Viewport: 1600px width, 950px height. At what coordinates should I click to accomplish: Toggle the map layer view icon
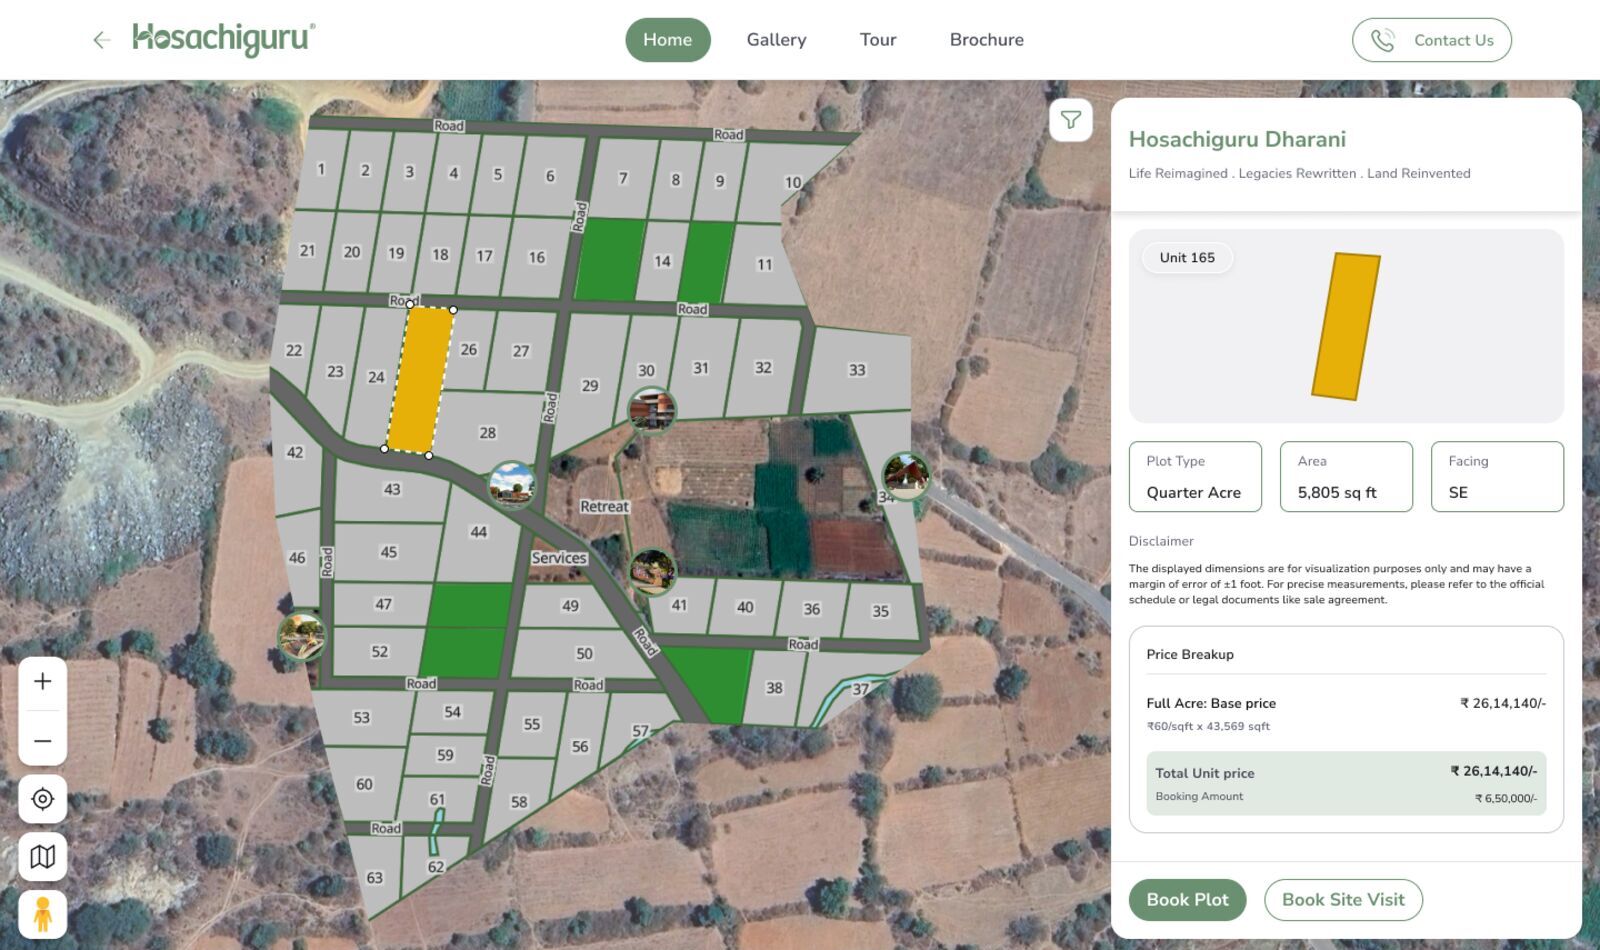pyautogui.click(x=43, y=857)
